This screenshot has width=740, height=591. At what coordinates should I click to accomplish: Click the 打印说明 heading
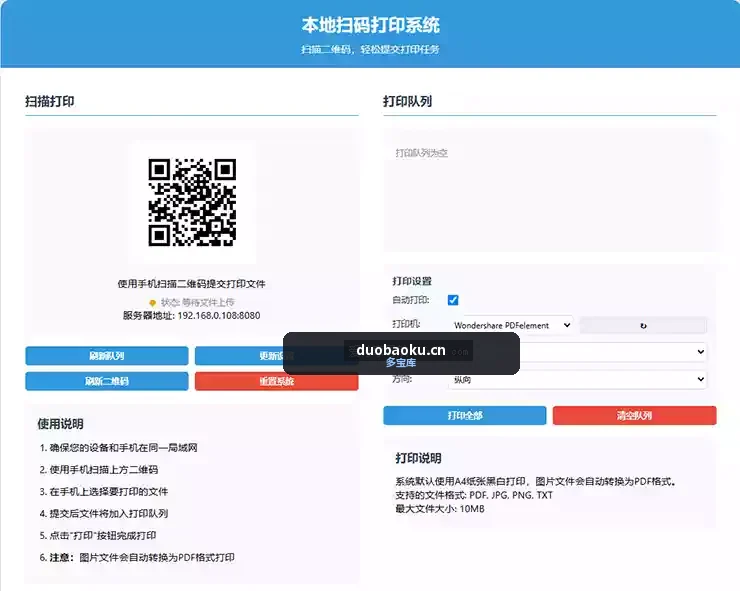(x=418, y=458)
